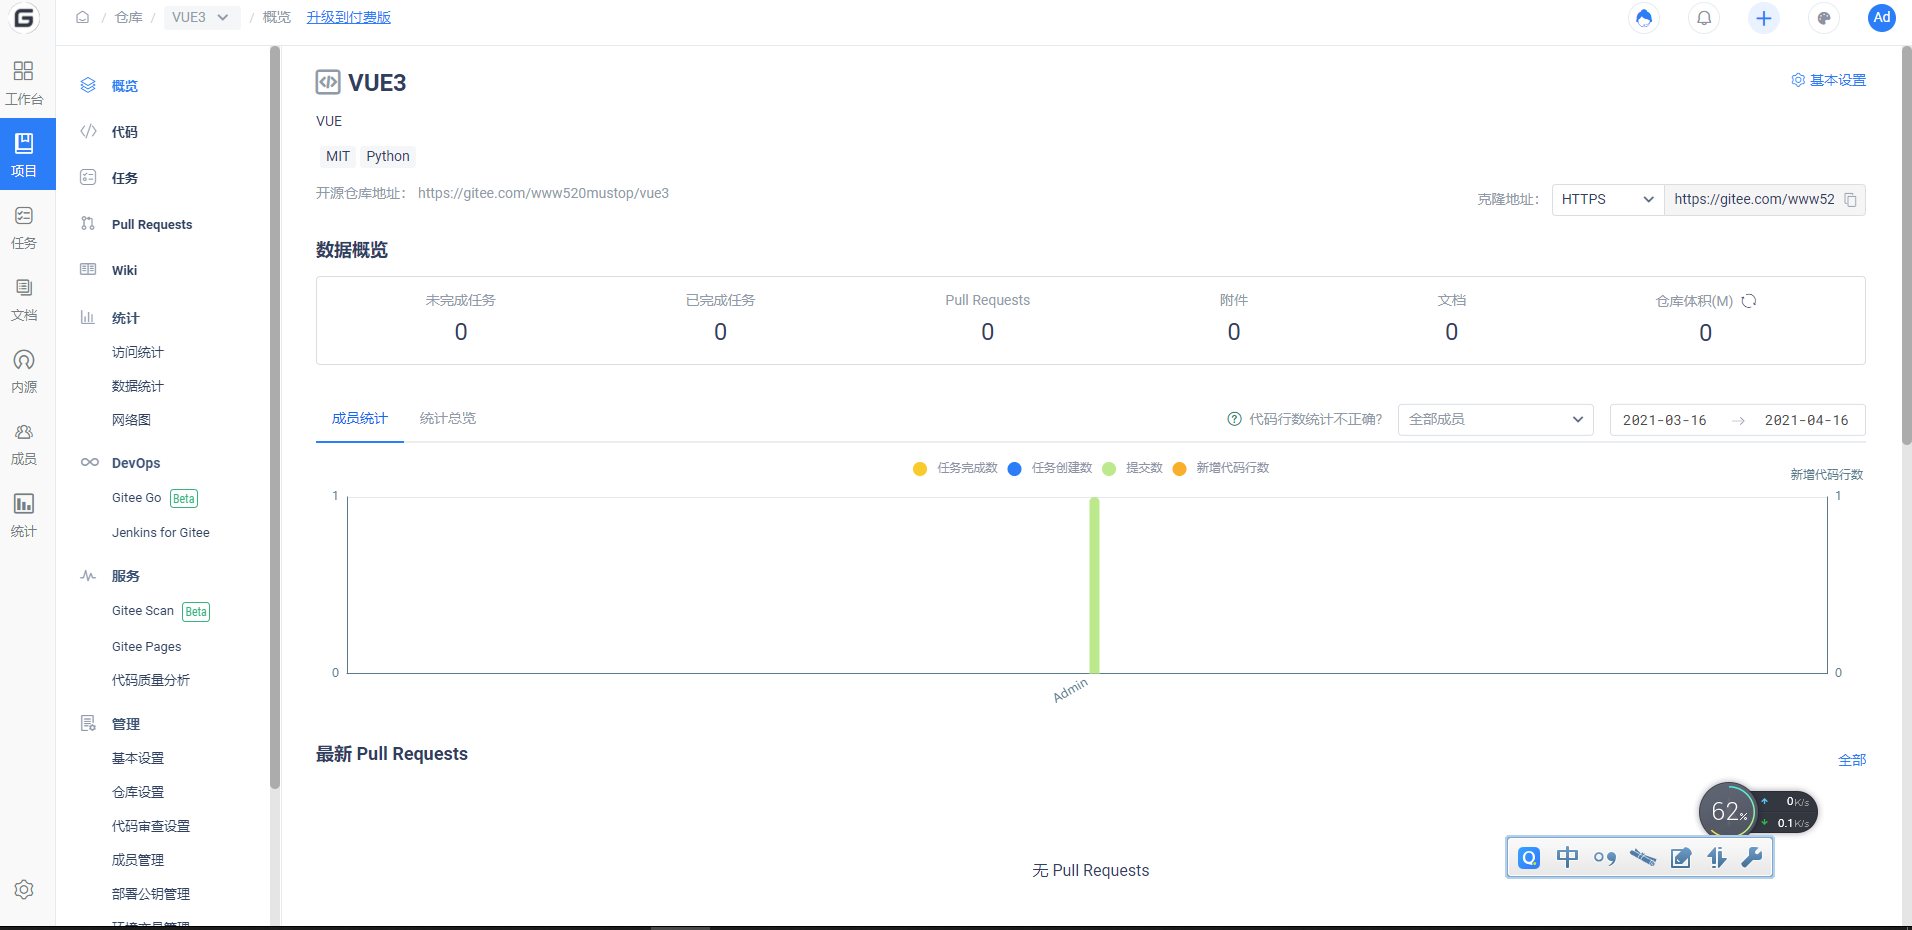Switch to the 成员统计 tab
The width and height of the screenshot is (1912, 930).
(360, 418)
